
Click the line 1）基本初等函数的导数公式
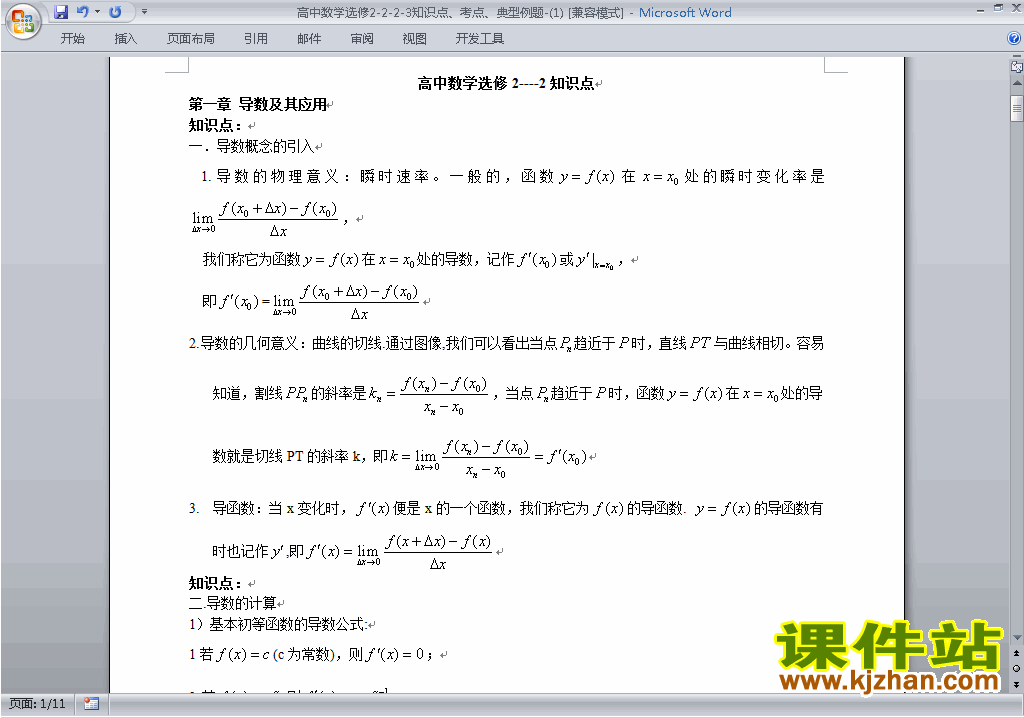[x=277, y=625]
